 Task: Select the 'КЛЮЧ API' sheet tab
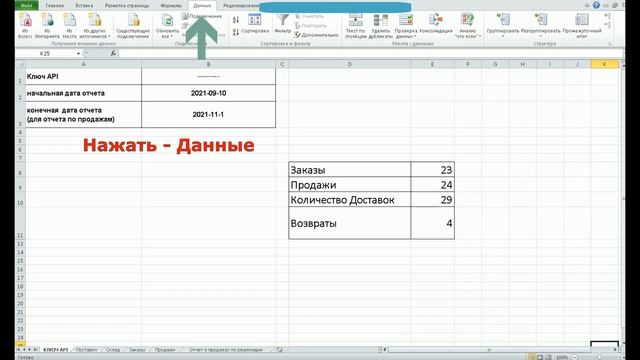point(56,350)
